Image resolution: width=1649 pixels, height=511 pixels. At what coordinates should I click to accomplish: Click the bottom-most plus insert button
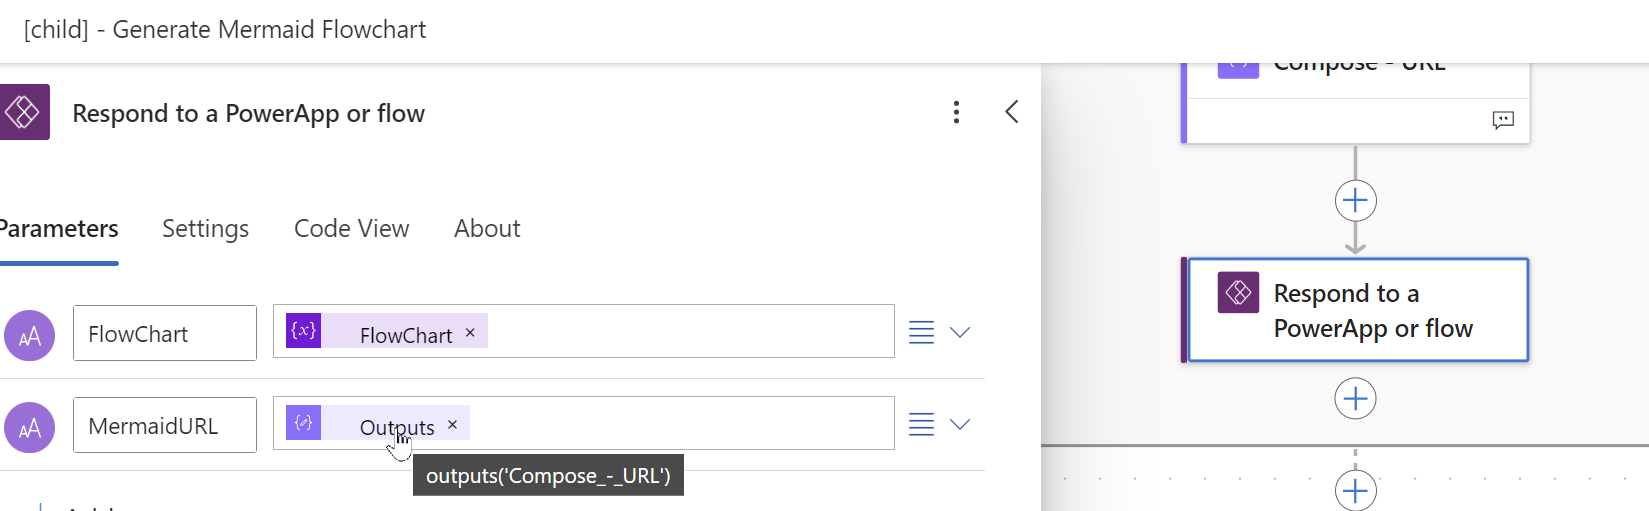pyautogui.click(x=1355, y=490)
